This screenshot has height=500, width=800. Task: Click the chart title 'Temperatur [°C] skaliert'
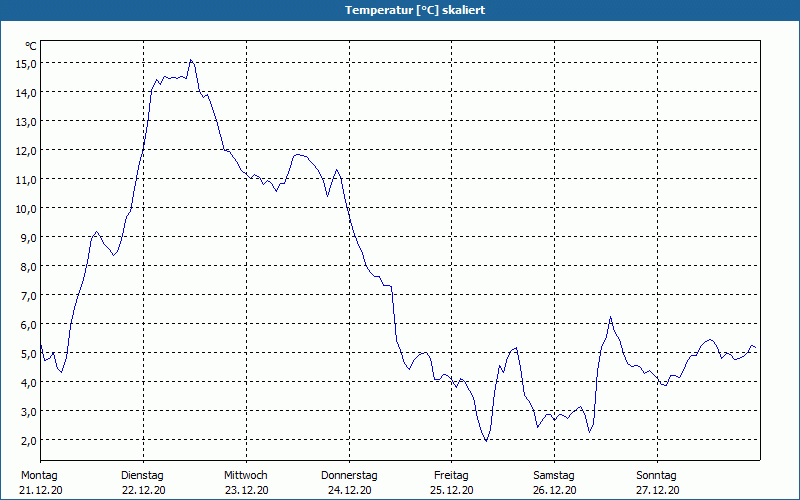tap(415, 10)
